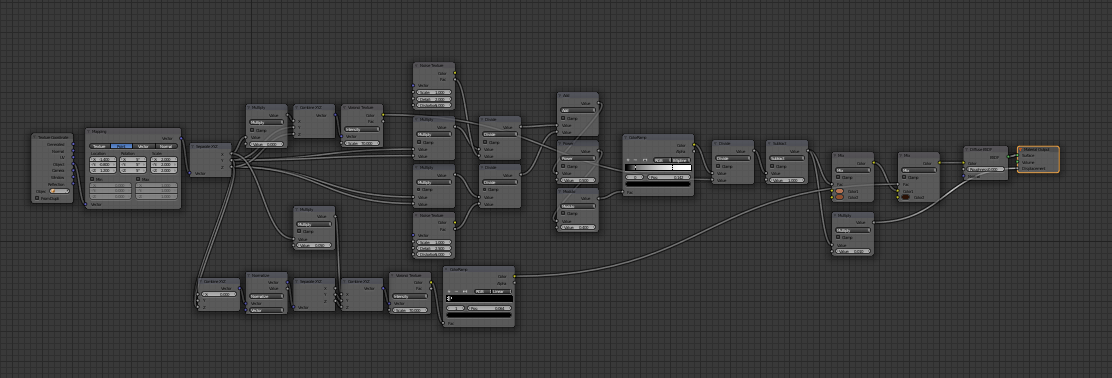Add a color stop in B-Spline ColorRamp
The height and width of the screenshot is (378, 1112).
628,160
